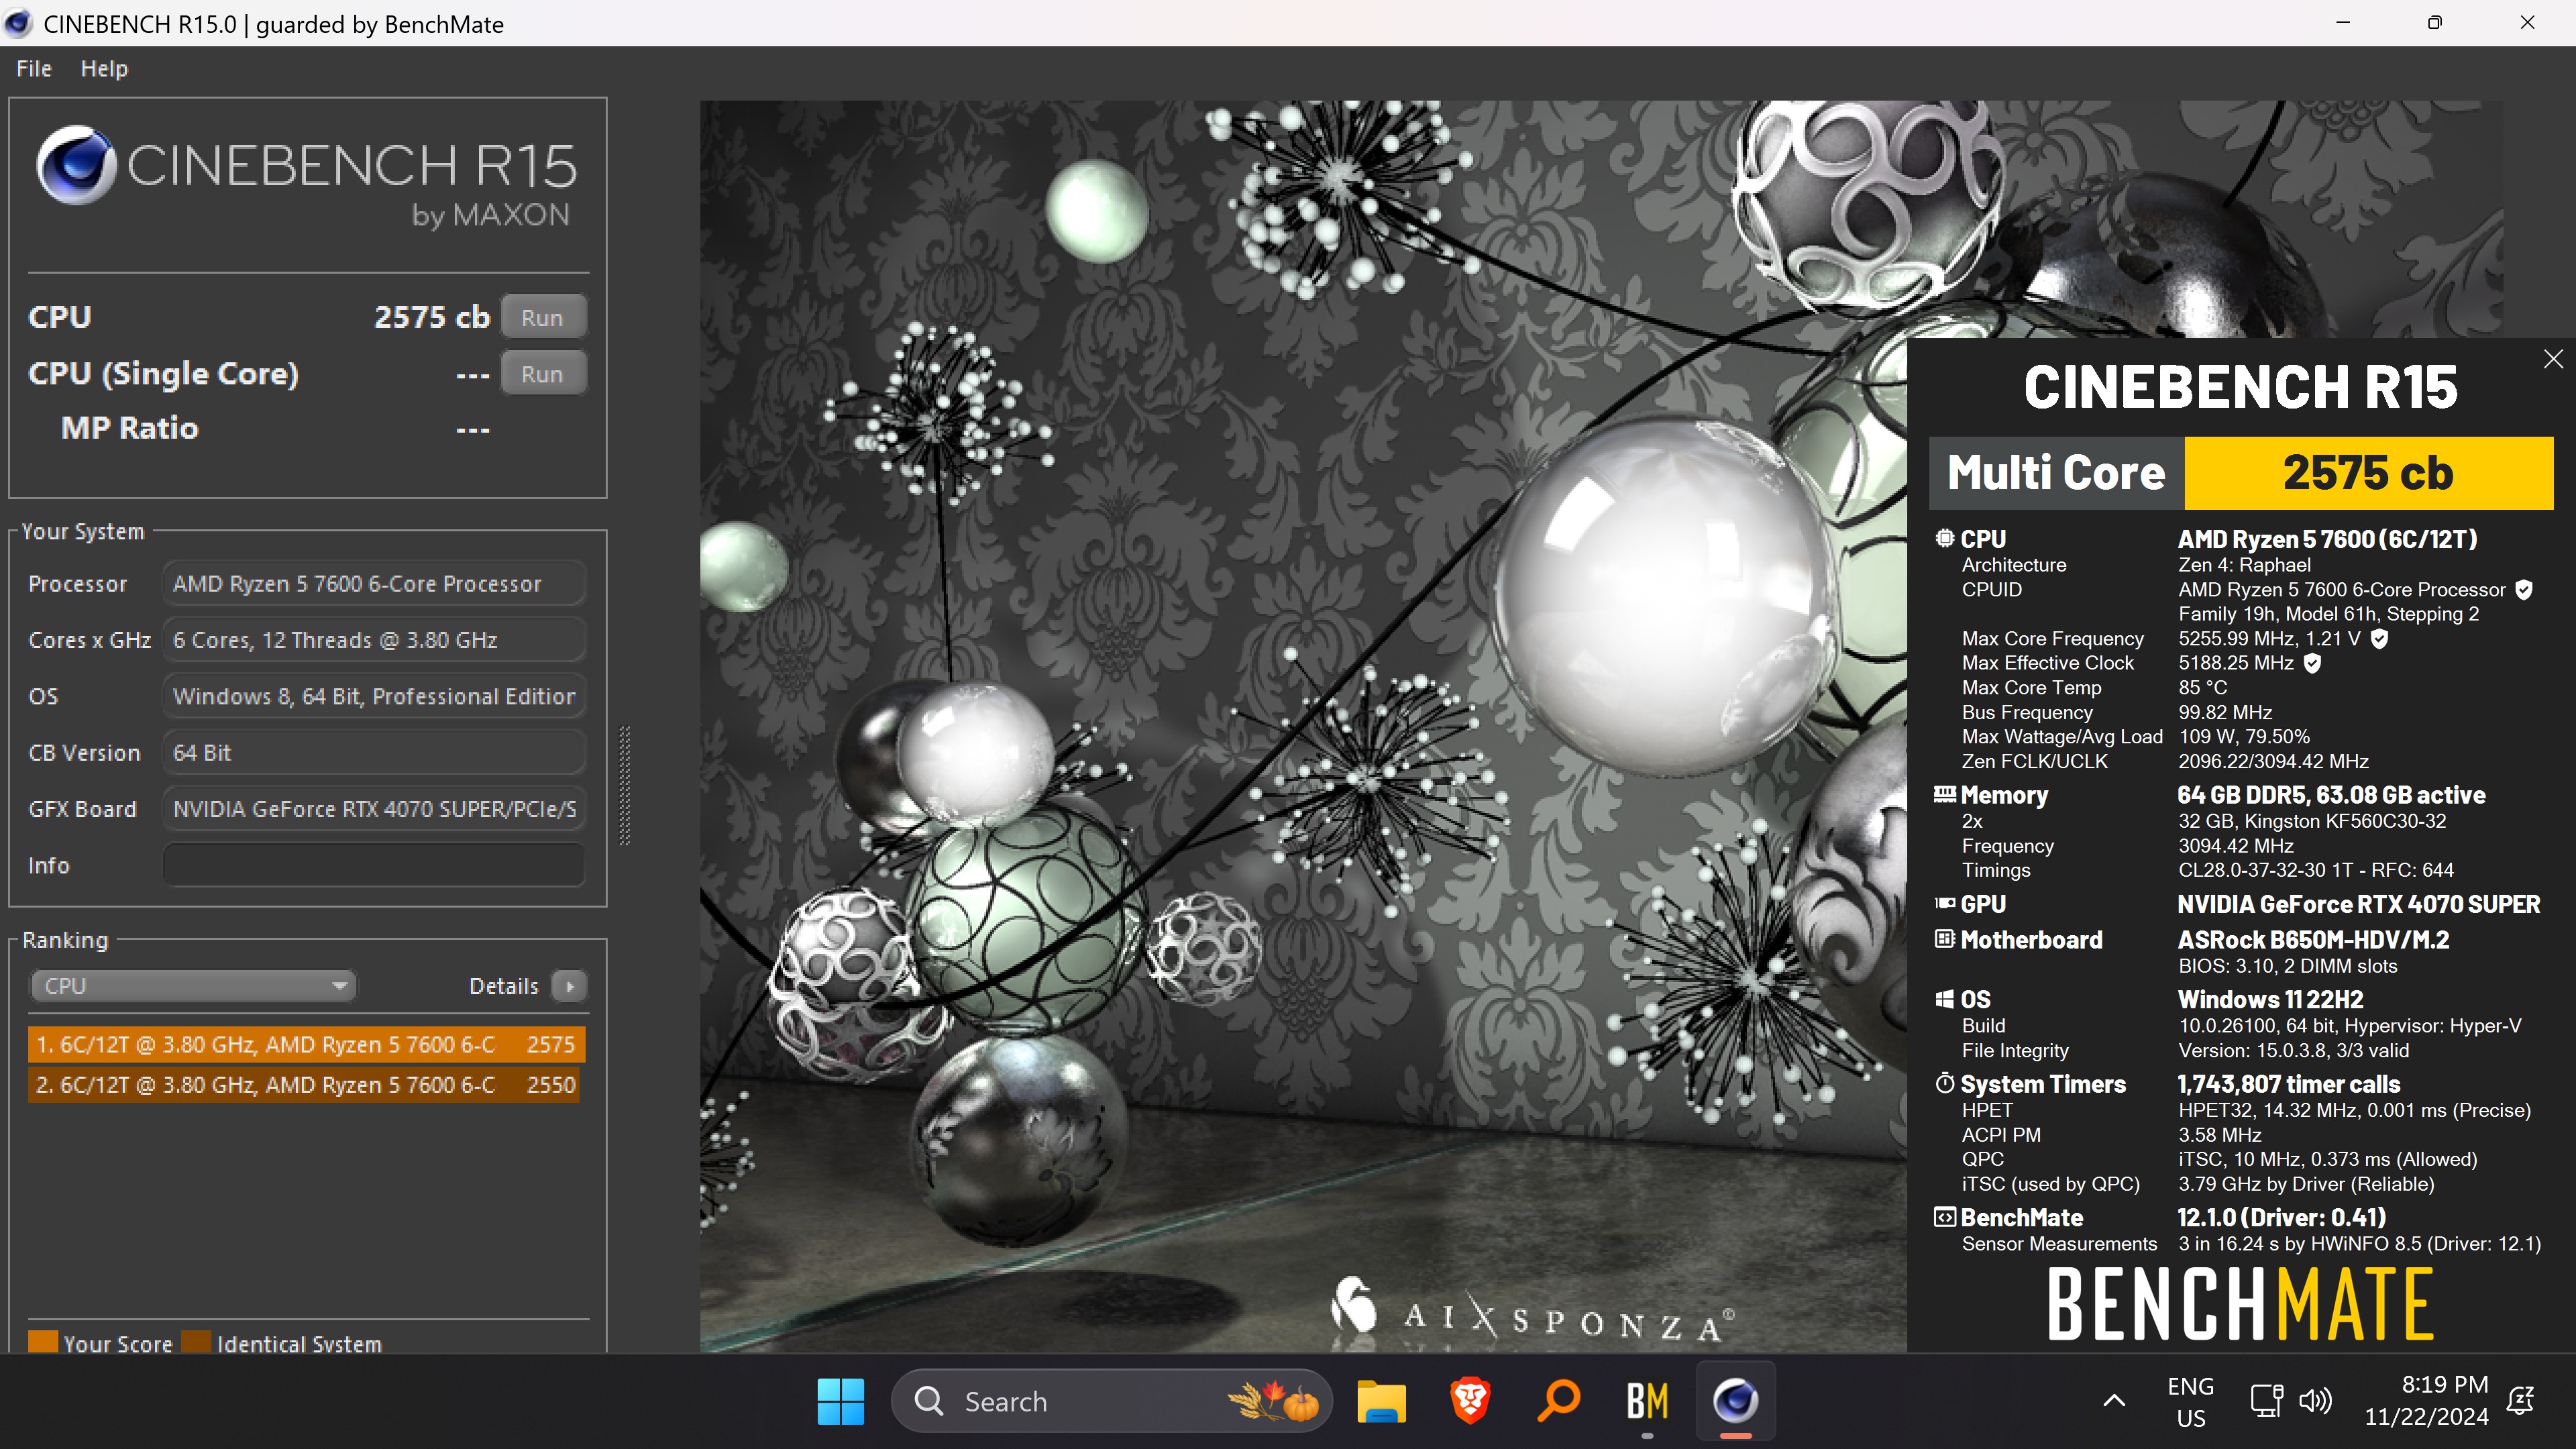Open network settings tray icon
Screen dimensions: 2576x1449
point(2266,1402)
